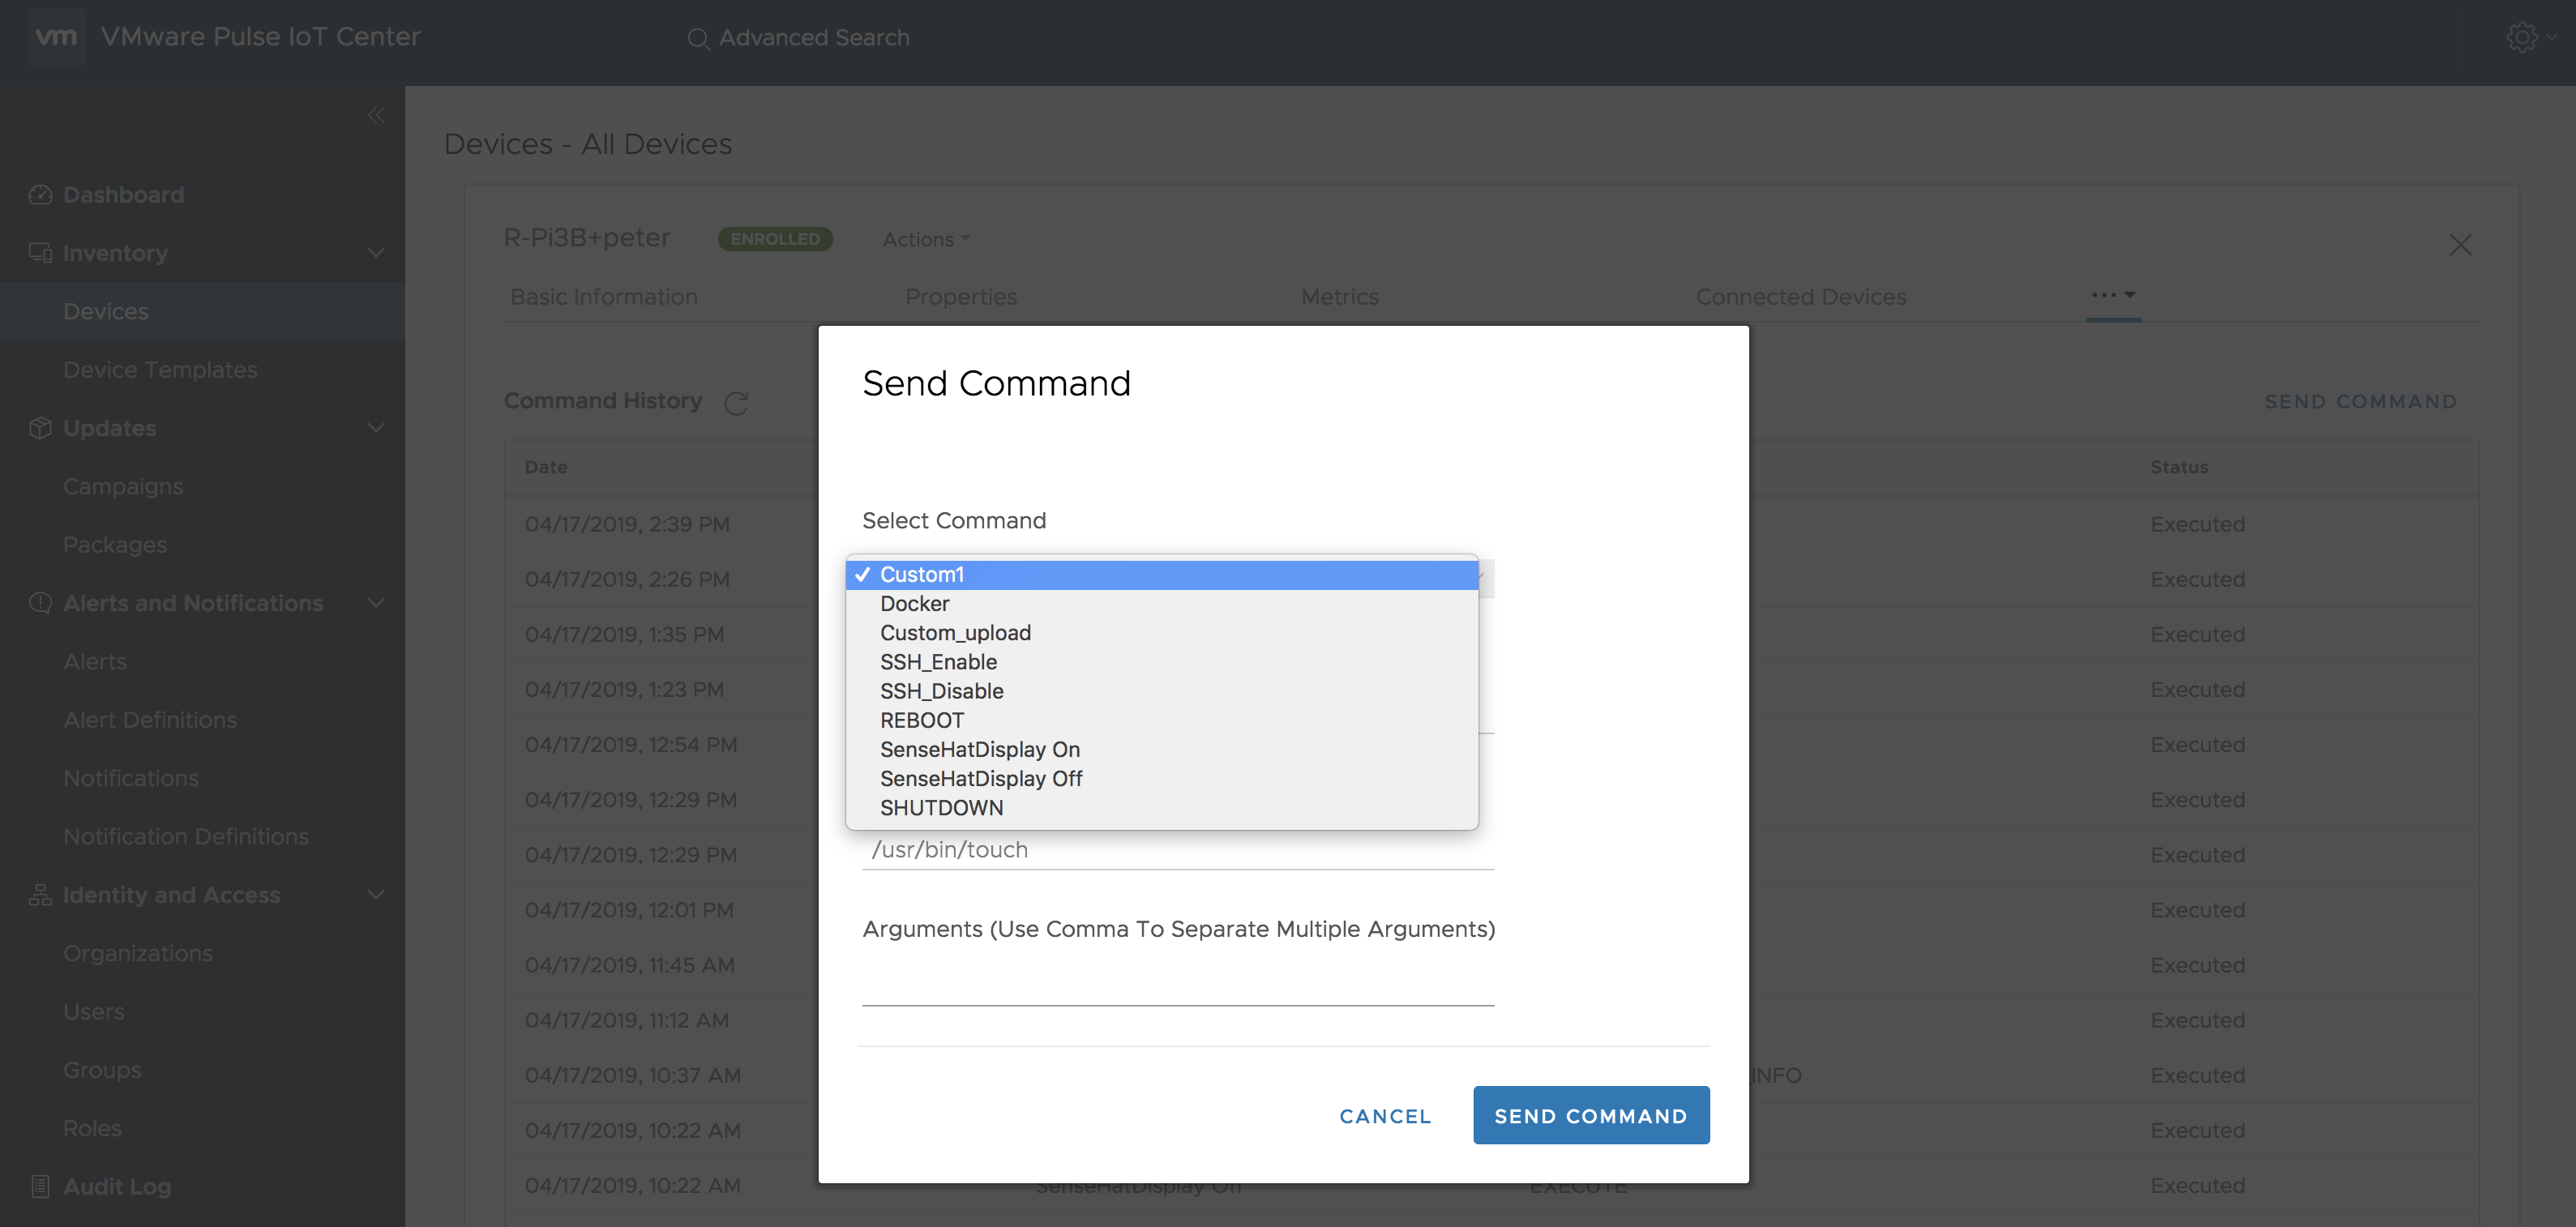Select the Docker command option
Screen dimensions: 2576x1227
pos(914,604)
